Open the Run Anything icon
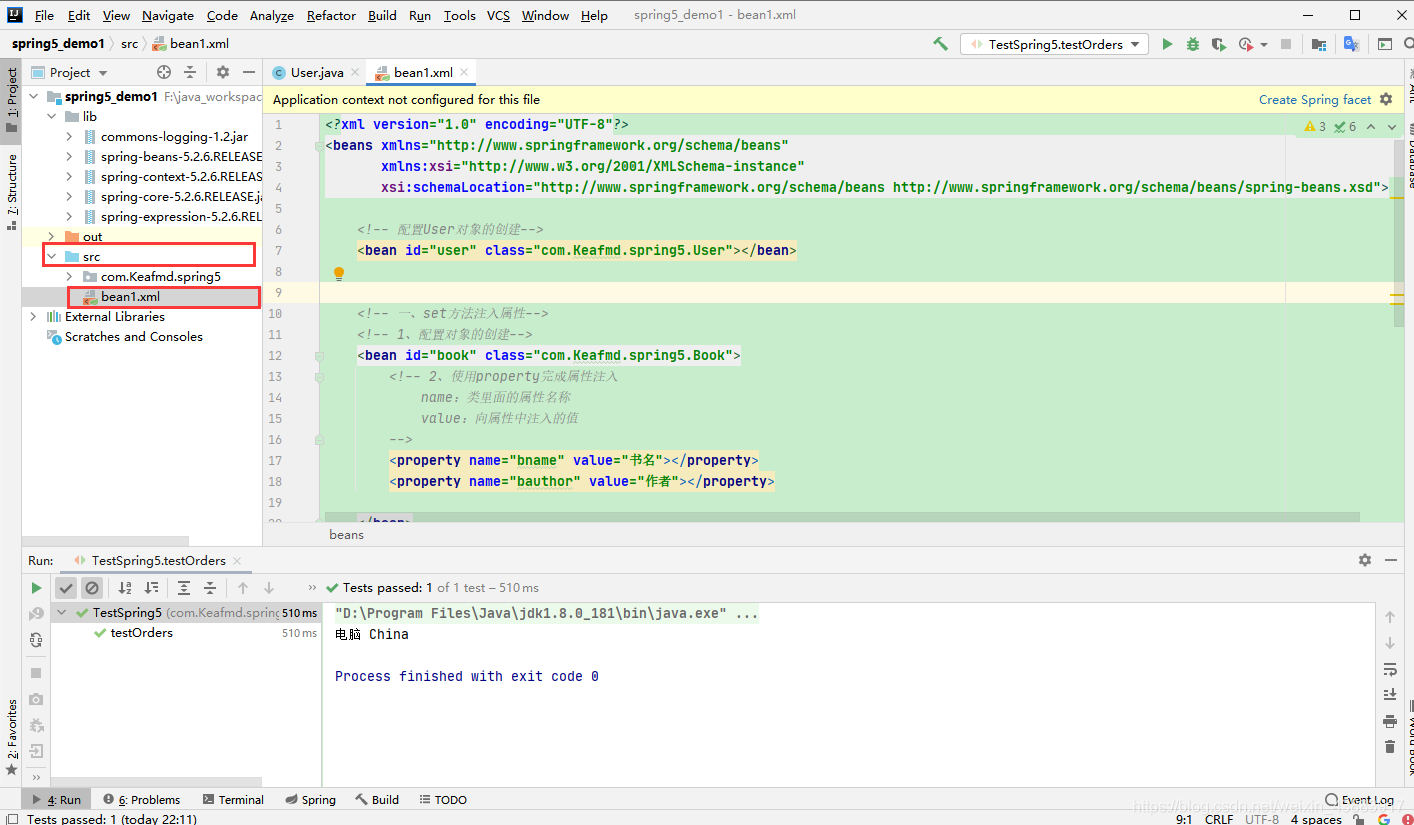The image size is (1414, 825). click(x=1385, y=44)
